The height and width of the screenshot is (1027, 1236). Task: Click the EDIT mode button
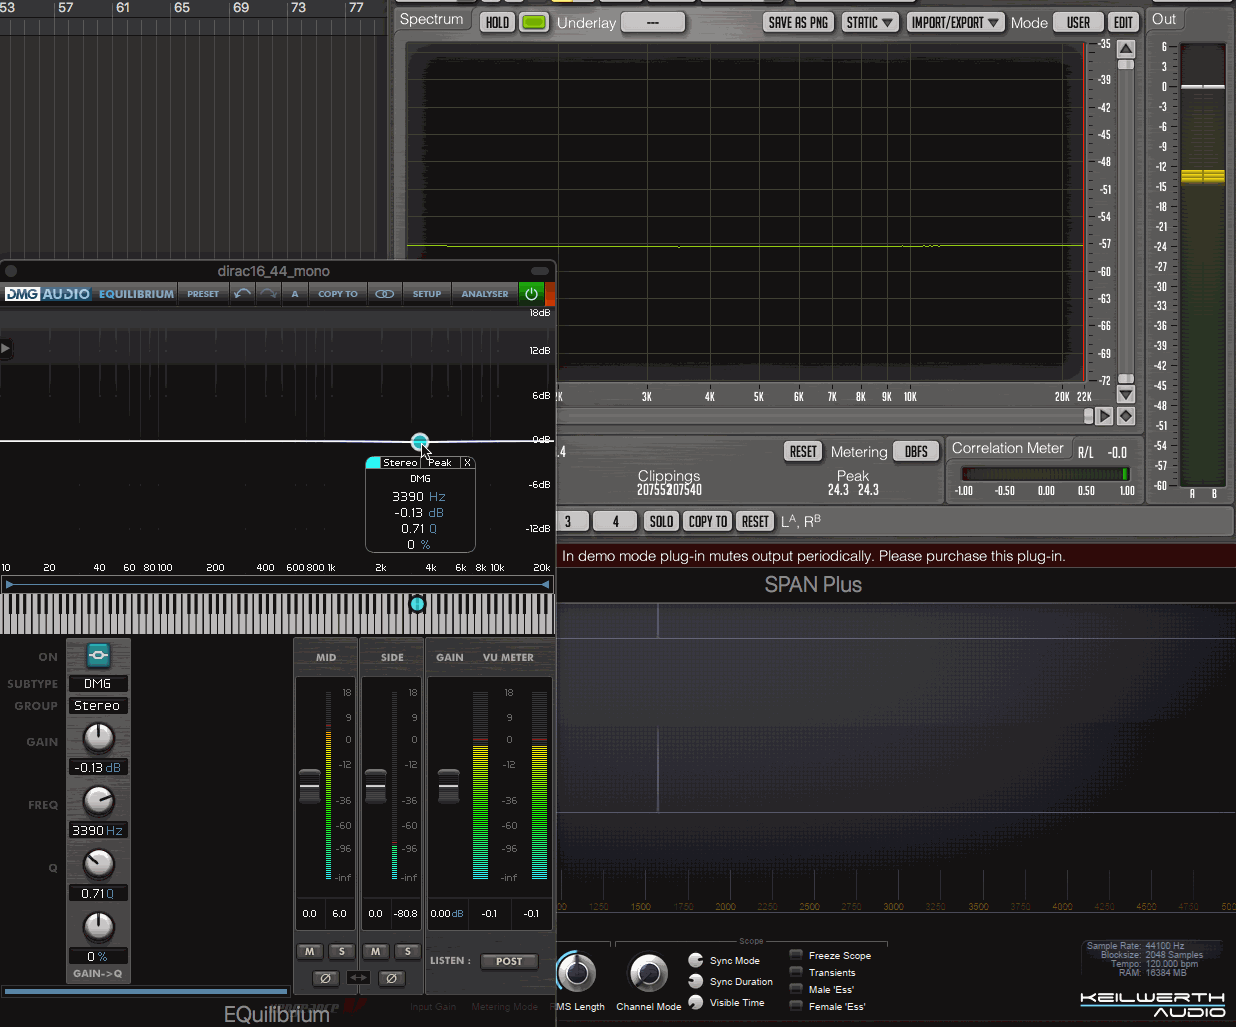pos(1124,22)
